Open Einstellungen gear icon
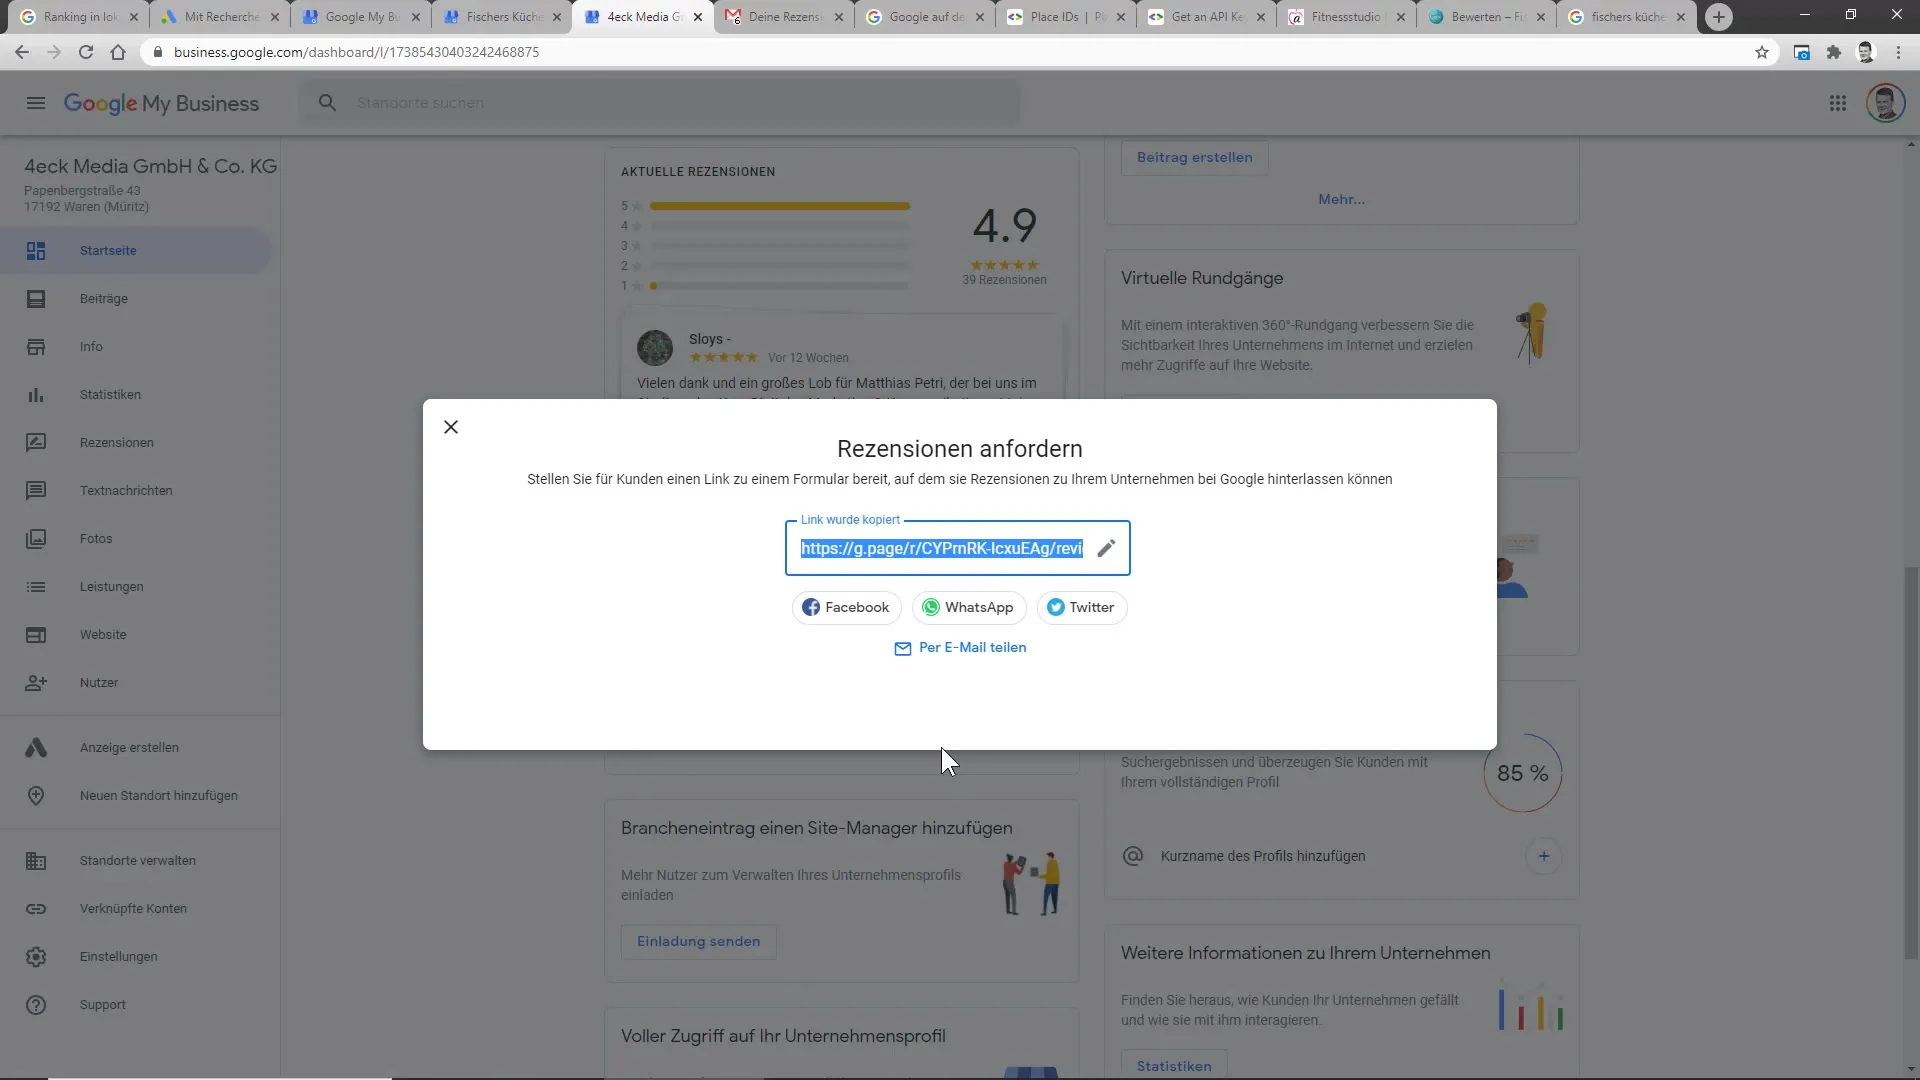 coord(36,957)
